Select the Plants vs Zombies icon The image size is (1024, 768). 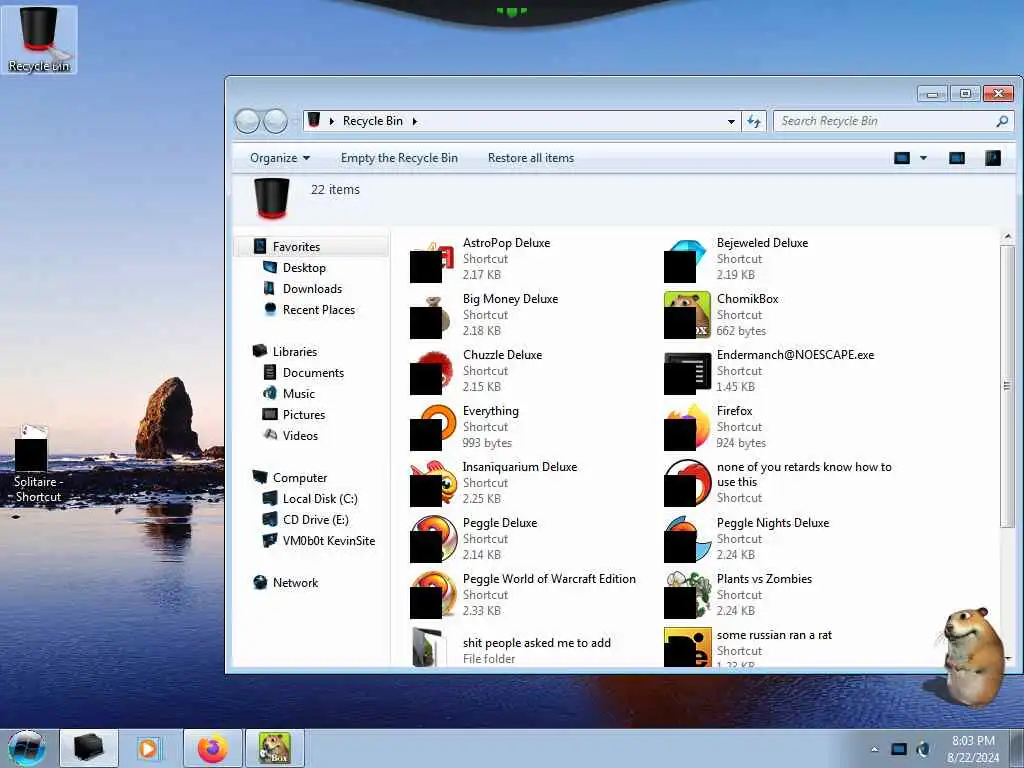coord(687,596)
